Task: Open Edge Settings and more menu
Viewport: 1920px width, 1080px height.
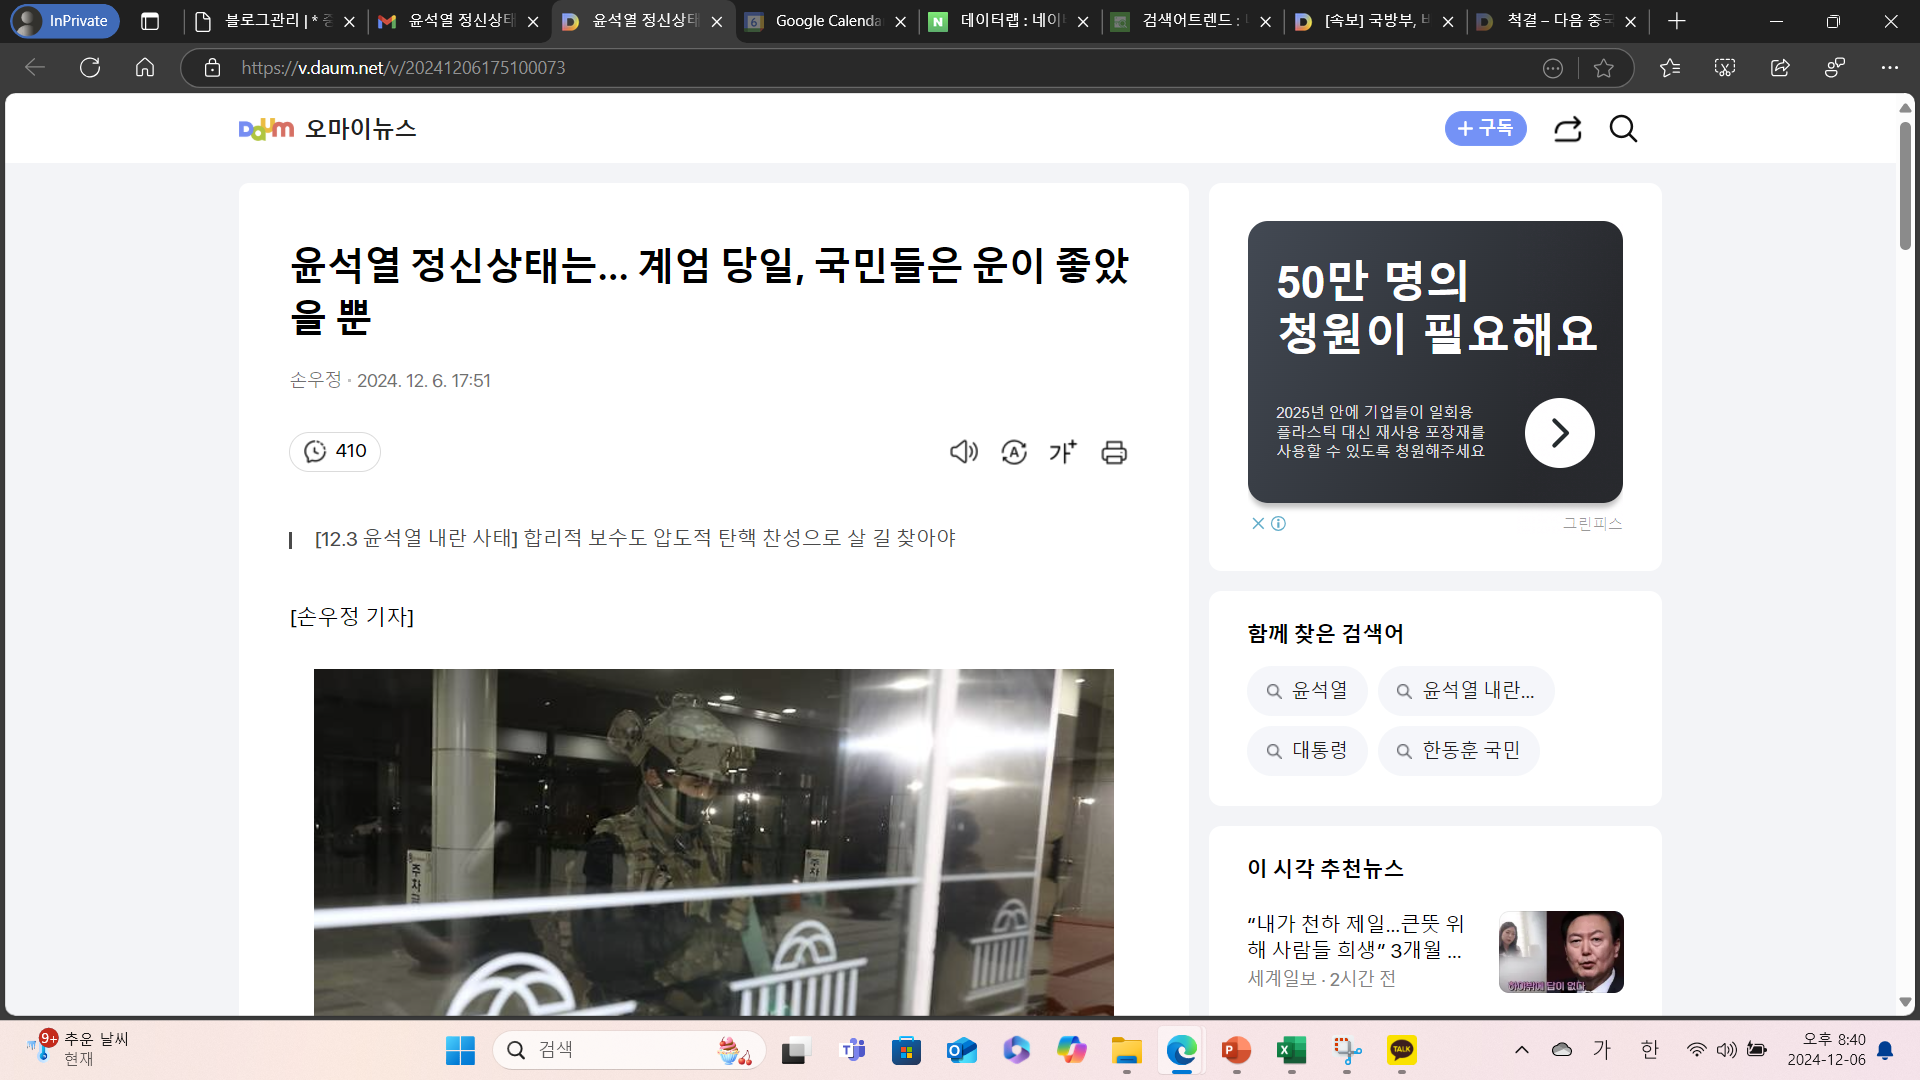Action: pos(1889,68)
